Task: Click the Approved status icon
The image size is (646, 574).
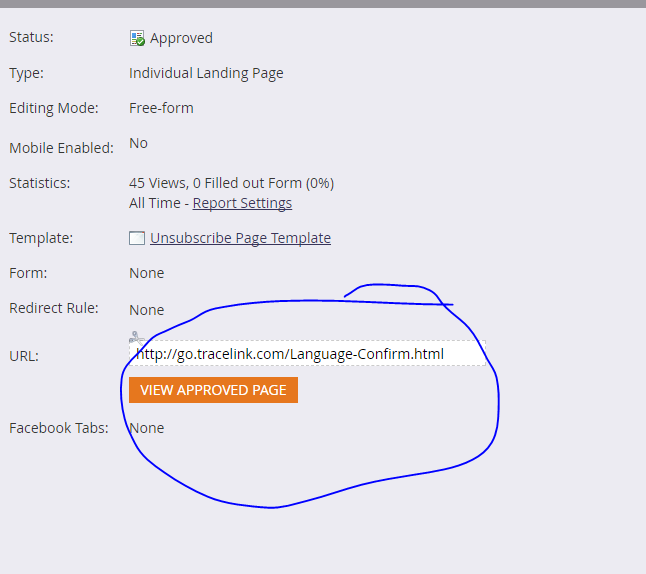Action: 138,38
